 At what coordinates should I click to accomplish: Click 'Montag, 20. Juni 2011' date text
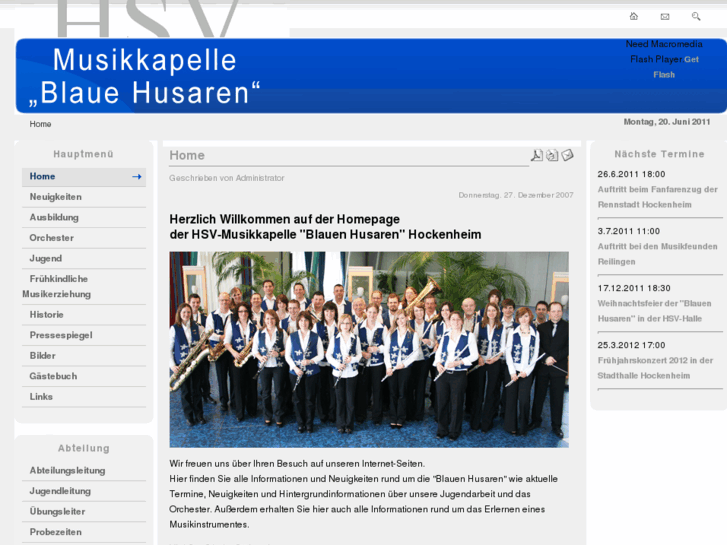click(667, 122)
